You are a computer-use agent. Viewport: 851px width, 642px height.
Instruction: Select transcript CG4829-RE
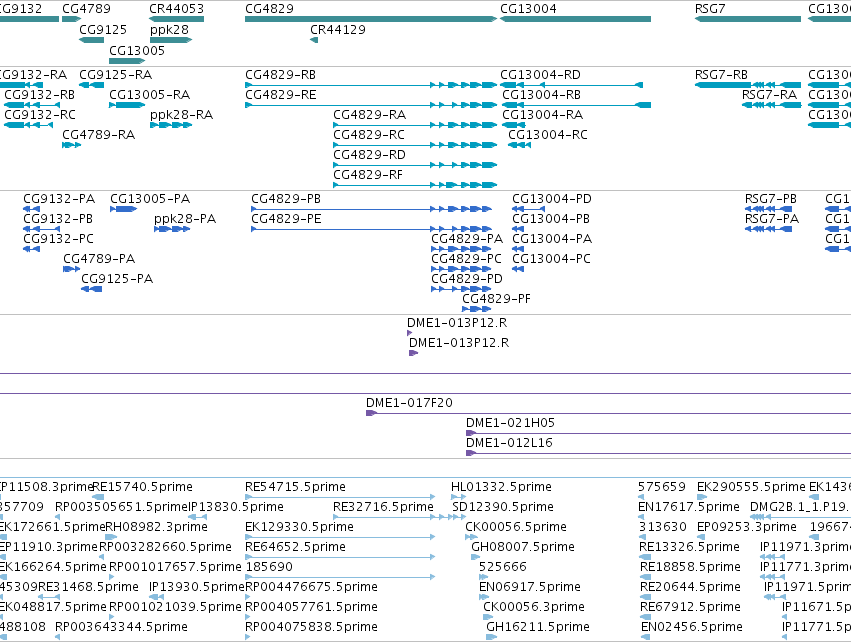point(371,105)
